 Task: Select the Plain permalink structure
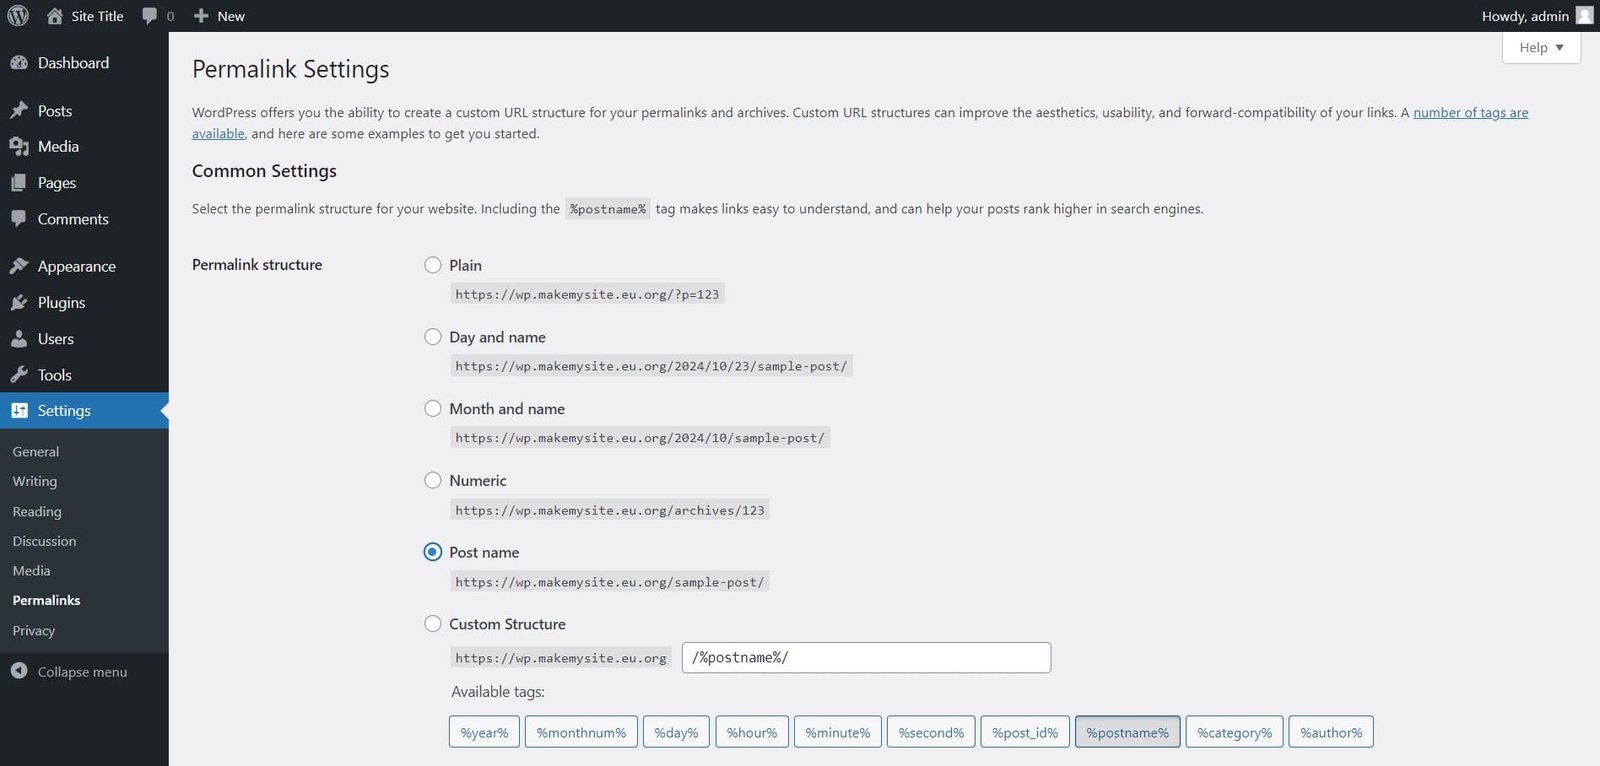[x=432, y=265]
